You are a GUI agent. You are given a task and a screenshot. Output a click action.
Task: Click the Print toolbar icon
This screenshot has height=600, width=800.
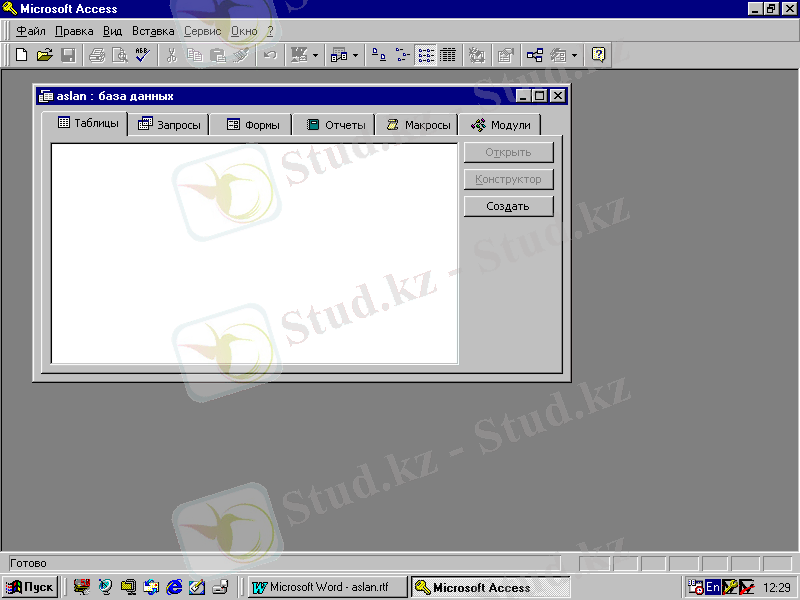coord(96,55)
